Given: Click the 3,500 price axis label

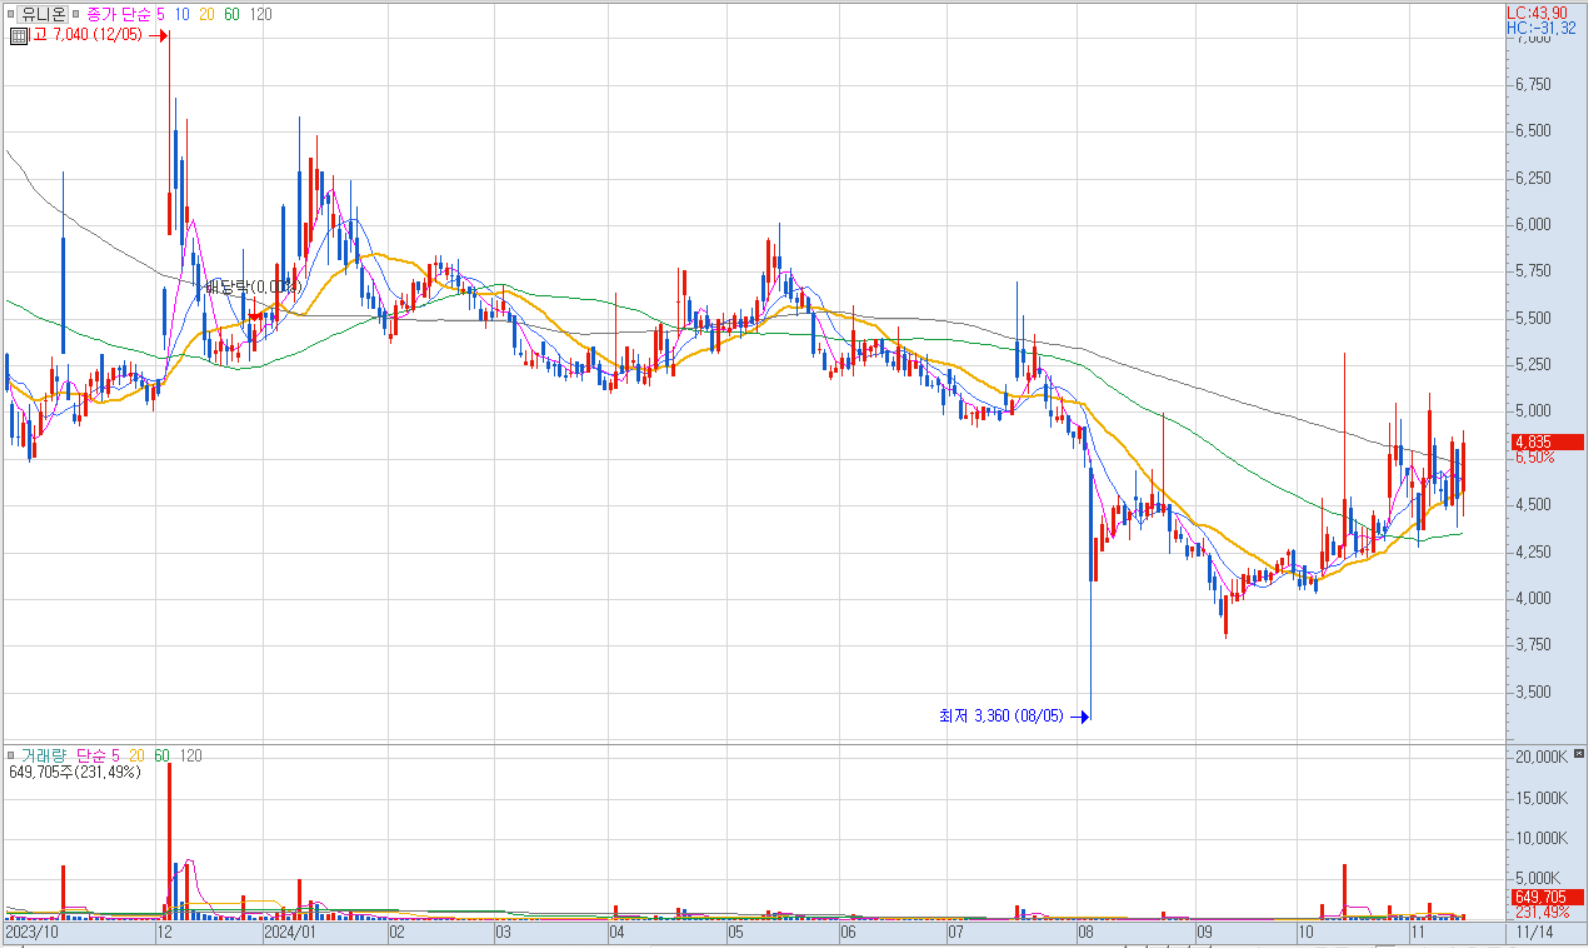Looking at the screenshot, I should click(x=1533, y=691).
